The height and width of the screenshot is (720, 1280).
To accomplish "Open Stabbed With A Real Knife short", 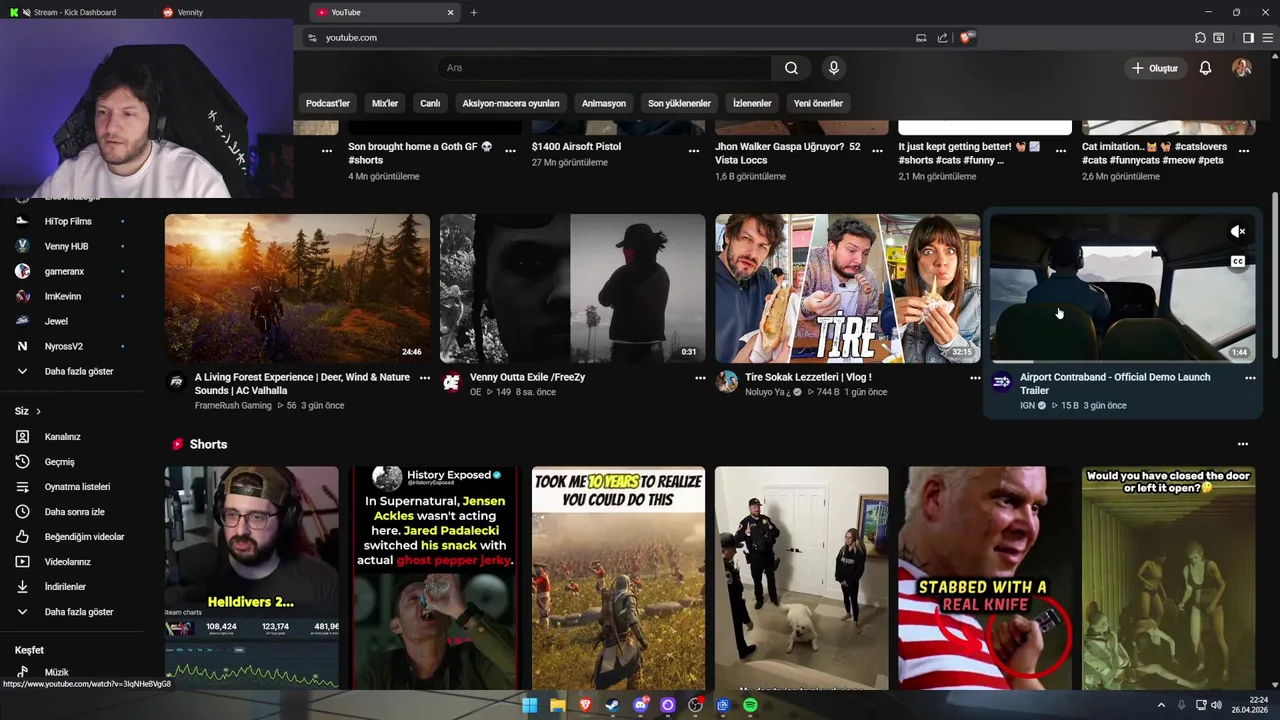I will (985, 577).
